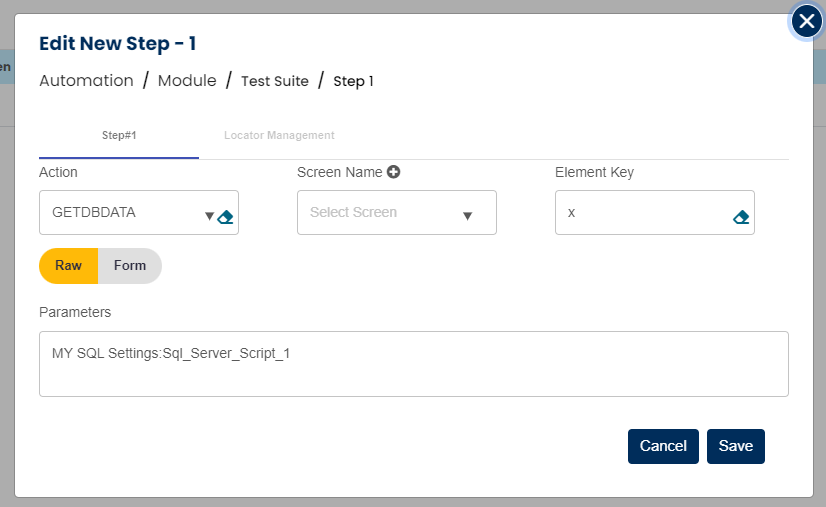The height and width of the screenshot is (507, 826).
Task: Open the Select Screen dropdown arrow
Action: coord(467,215)
